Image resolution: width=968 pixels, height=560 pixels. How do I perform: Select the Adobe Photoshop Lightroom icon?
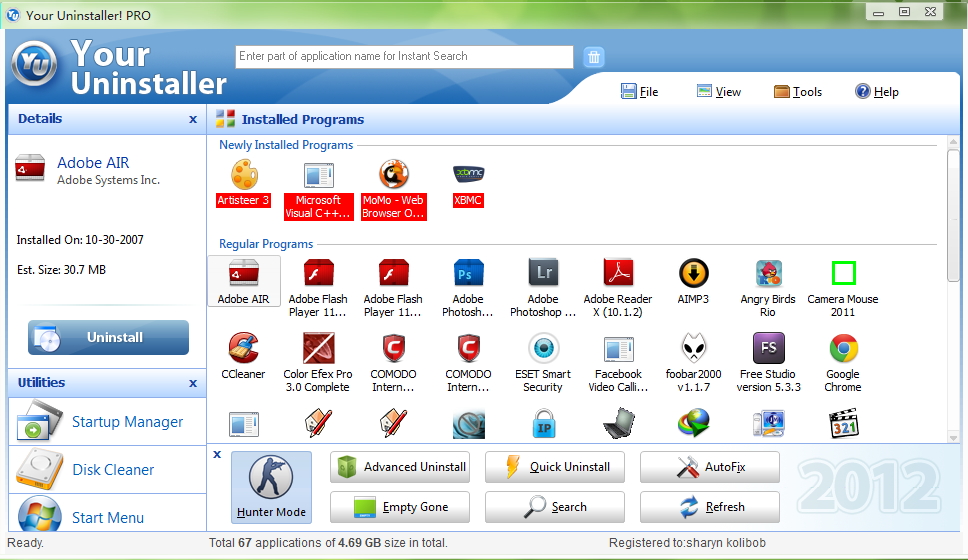pos(543,274)
